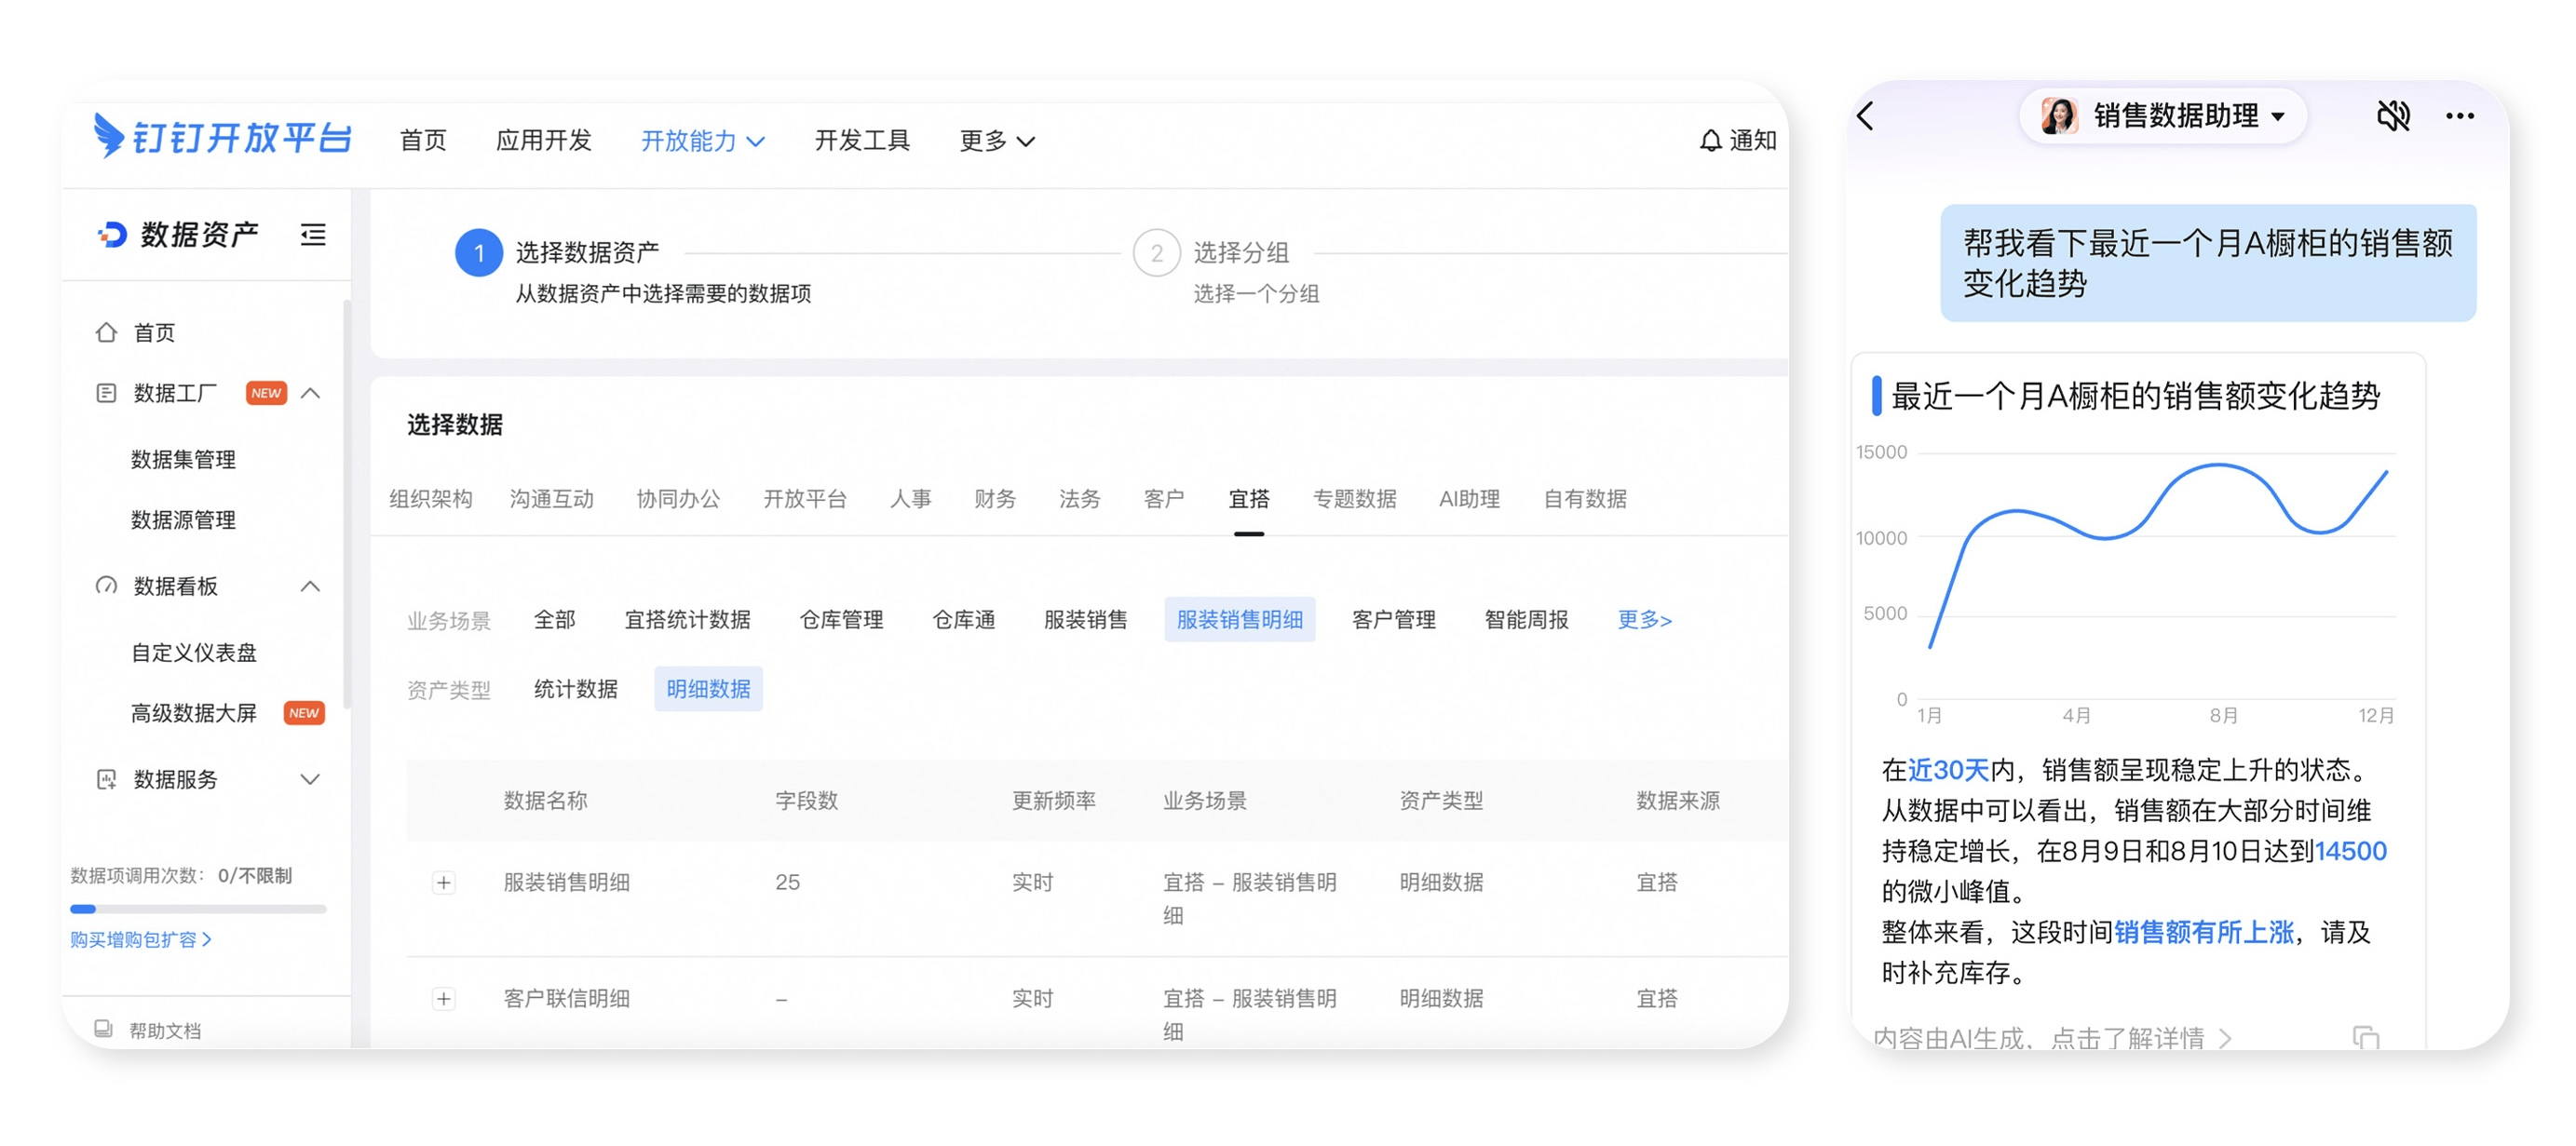Show more scenarios via 更多> link

(1645, 620)
